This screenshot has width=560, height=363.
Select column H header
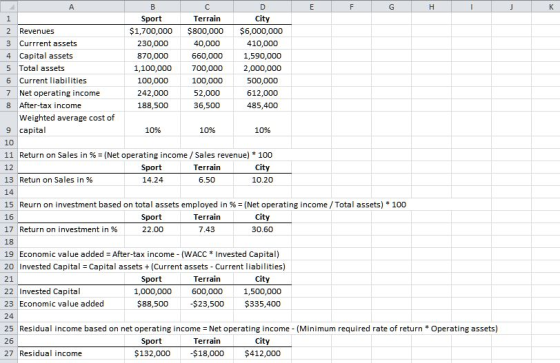click(x=431, y=6)
